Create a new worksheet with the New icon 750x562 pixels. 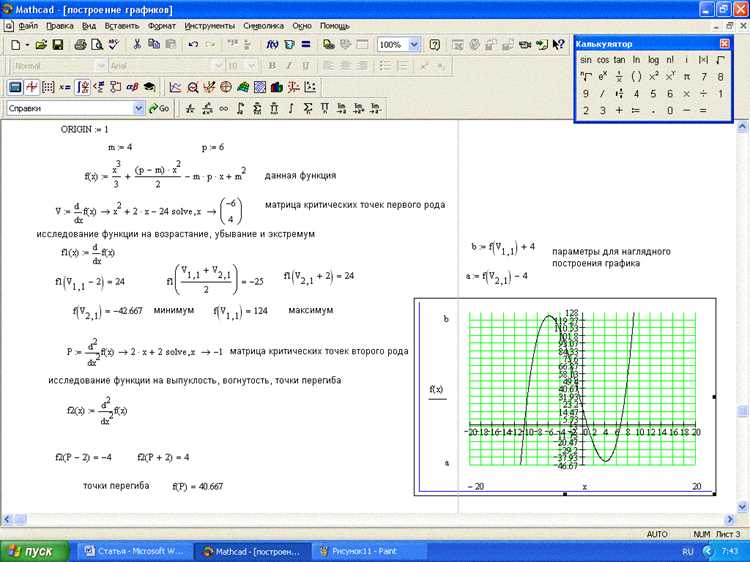pyautogui.click(x=16, y=45)
